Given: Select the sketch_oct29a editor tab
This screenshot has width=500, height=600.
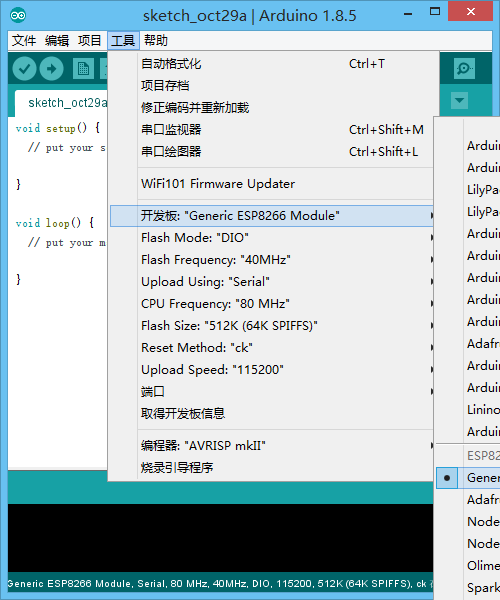Looking at the screenshot, I should pos(61,103).
